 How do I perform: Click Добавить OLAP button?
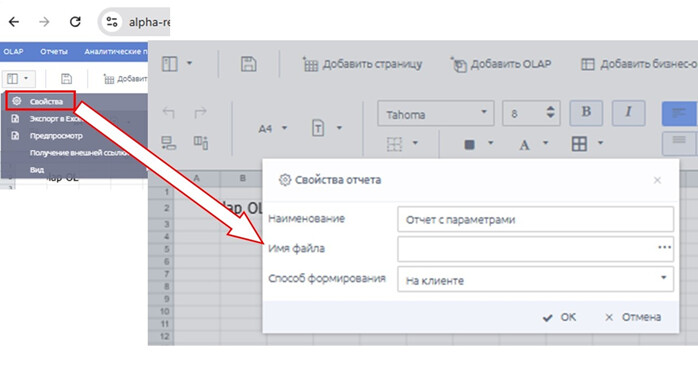coord(501,64)
